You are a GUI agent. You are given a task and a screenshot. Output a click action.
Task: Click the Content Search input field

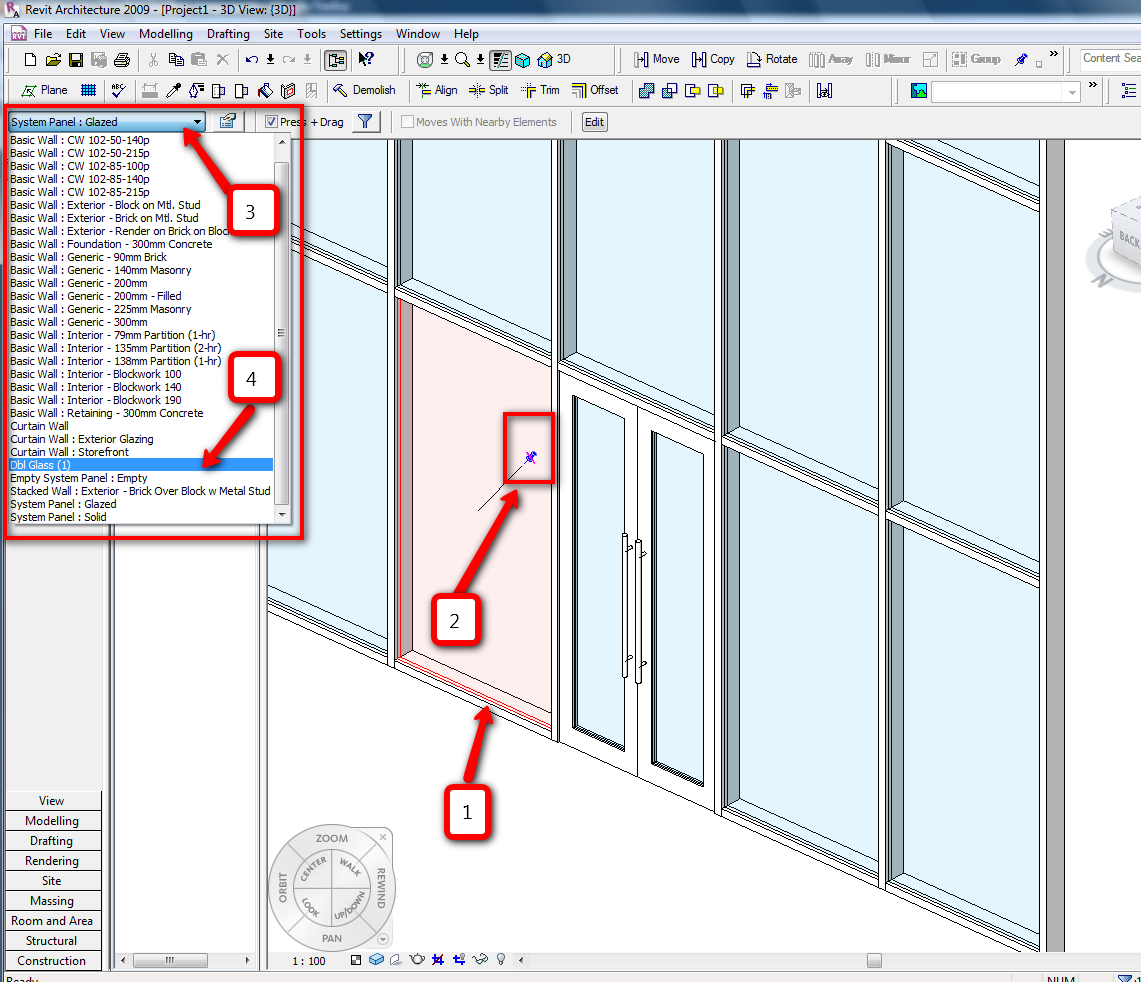1110,58
